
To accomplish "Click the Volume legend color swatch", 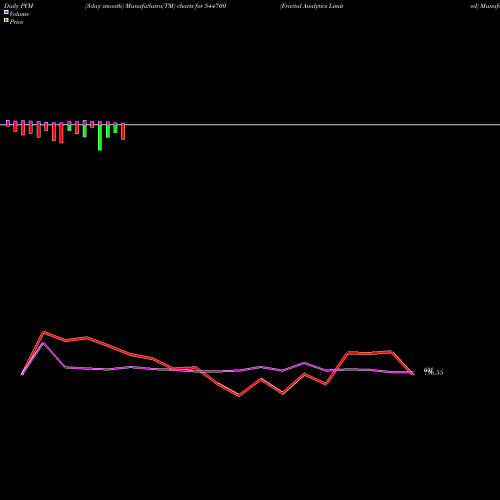I will (6, 12).
